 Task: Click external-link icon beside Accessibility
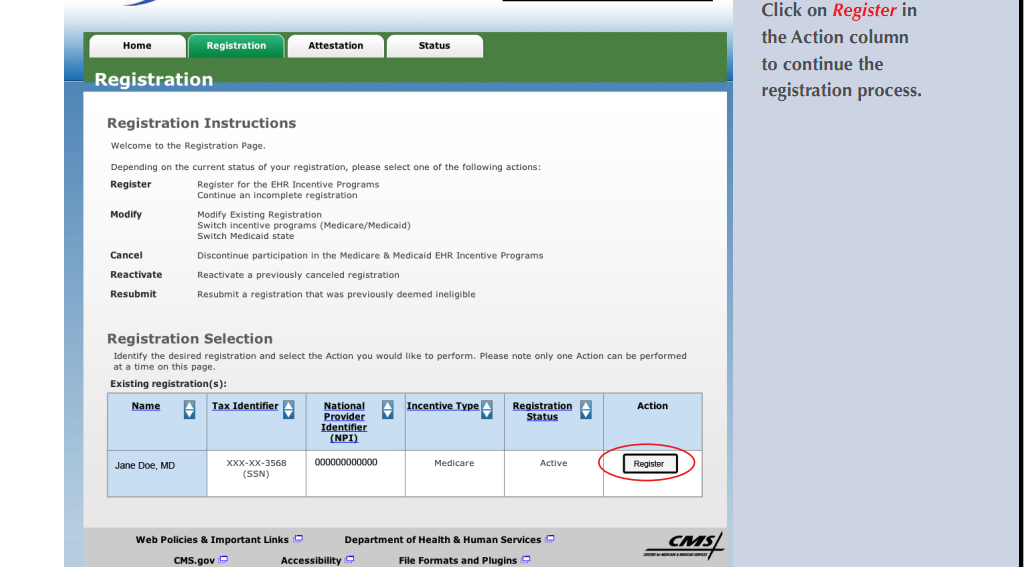(x=349, y=560)
